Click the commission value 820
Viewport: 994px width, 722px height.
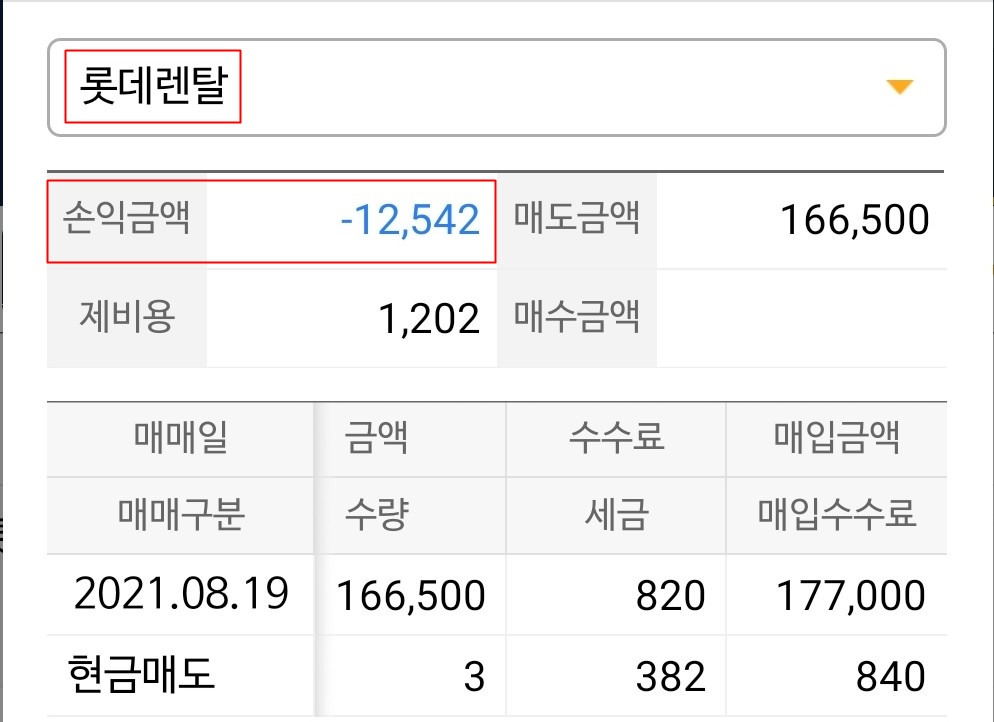click(671, 596)
